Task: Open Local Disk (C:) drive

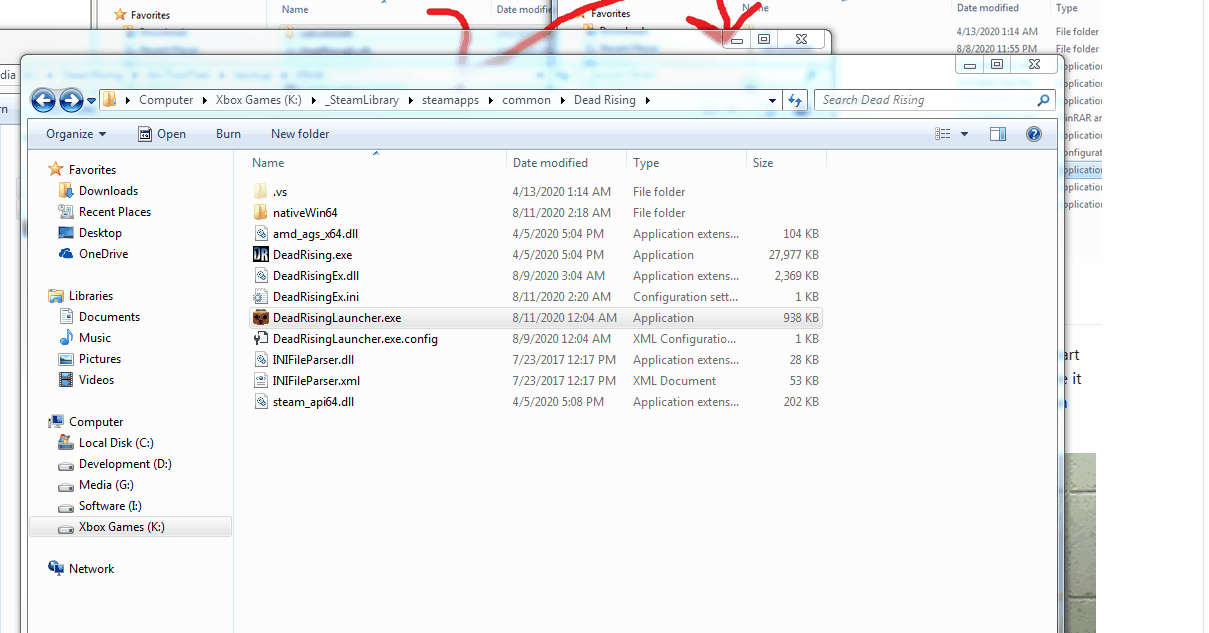Action: (116, 442)
